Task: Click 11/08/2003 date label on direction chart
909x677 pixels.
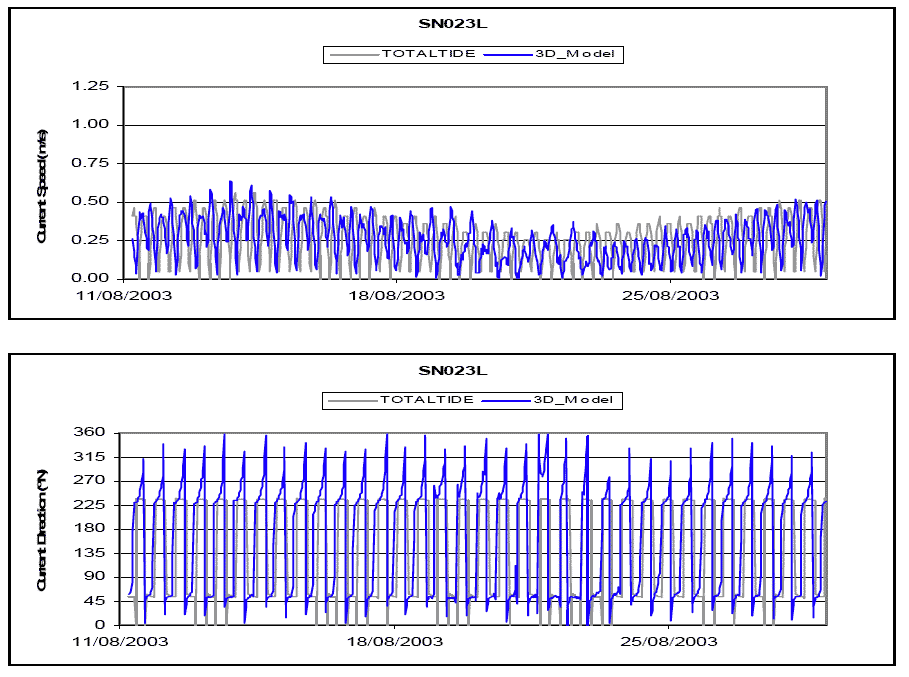Action: (x=123, y=642)
